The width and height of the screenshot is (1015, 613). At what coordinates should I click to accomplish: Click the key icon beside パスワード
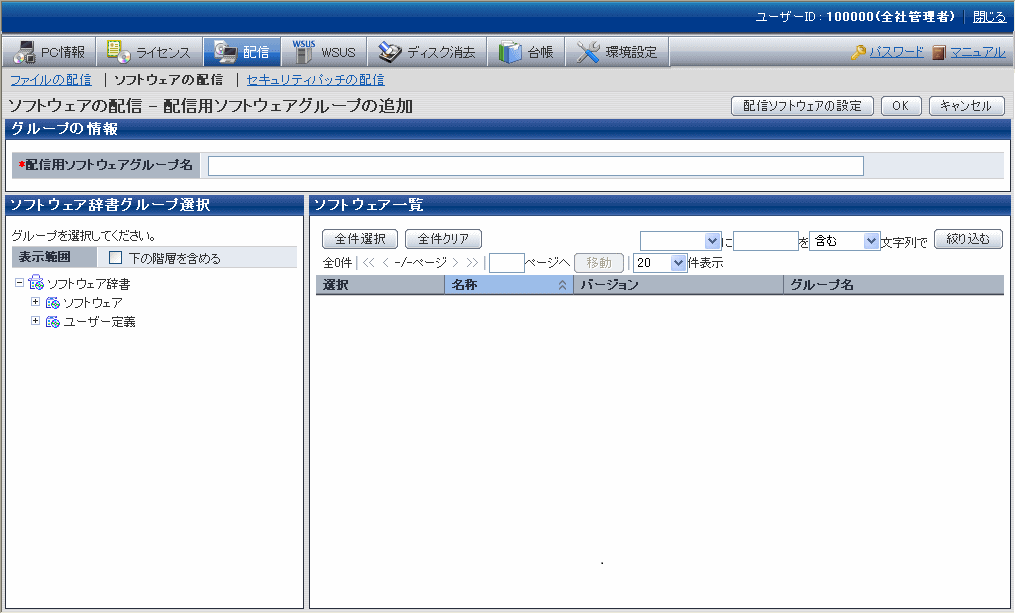click(x=858, y=52)
